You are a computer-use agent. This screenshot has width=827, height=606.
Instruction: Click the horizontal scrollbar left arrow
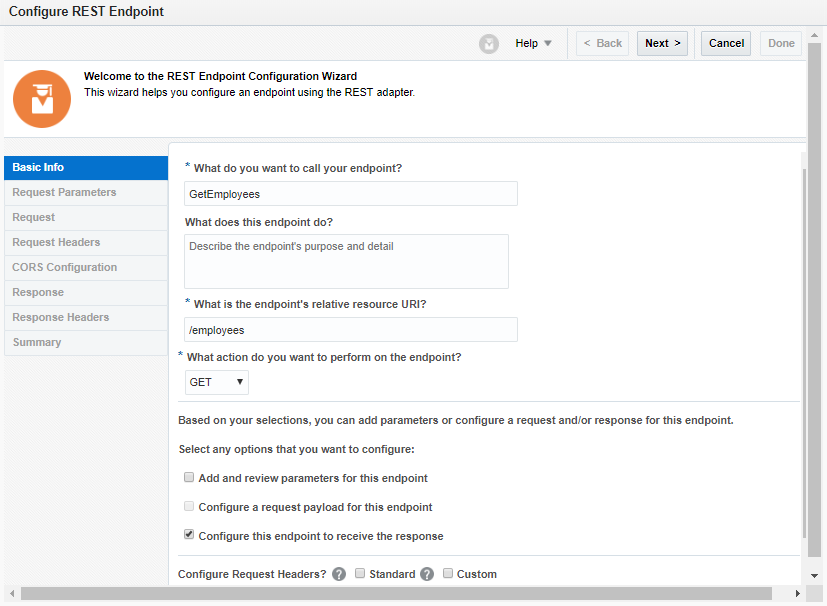click(x=11, y=594)
